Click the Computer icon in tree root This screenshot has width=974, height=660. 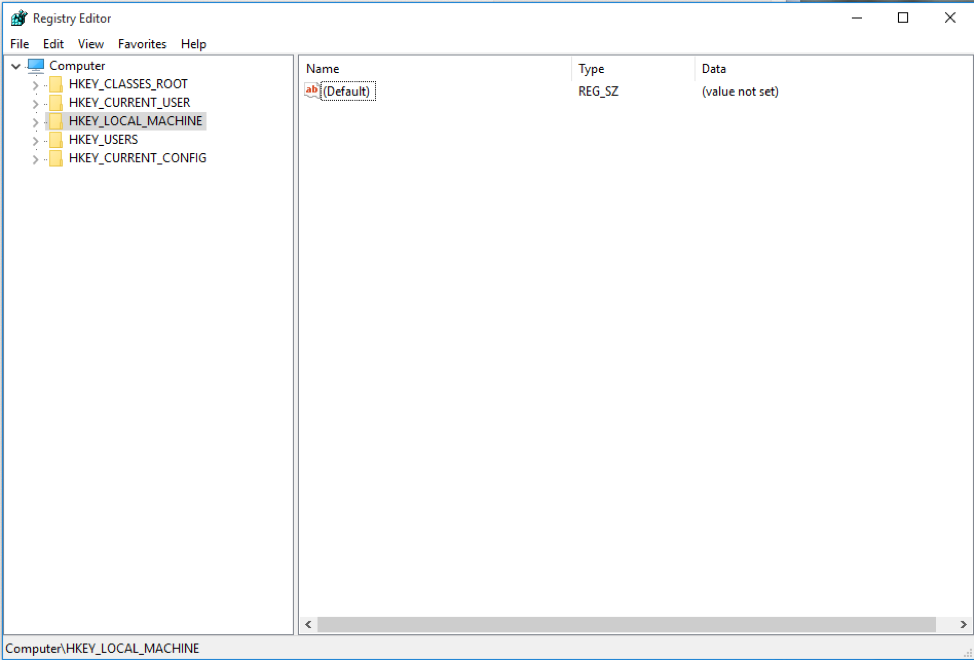point(36,66)
